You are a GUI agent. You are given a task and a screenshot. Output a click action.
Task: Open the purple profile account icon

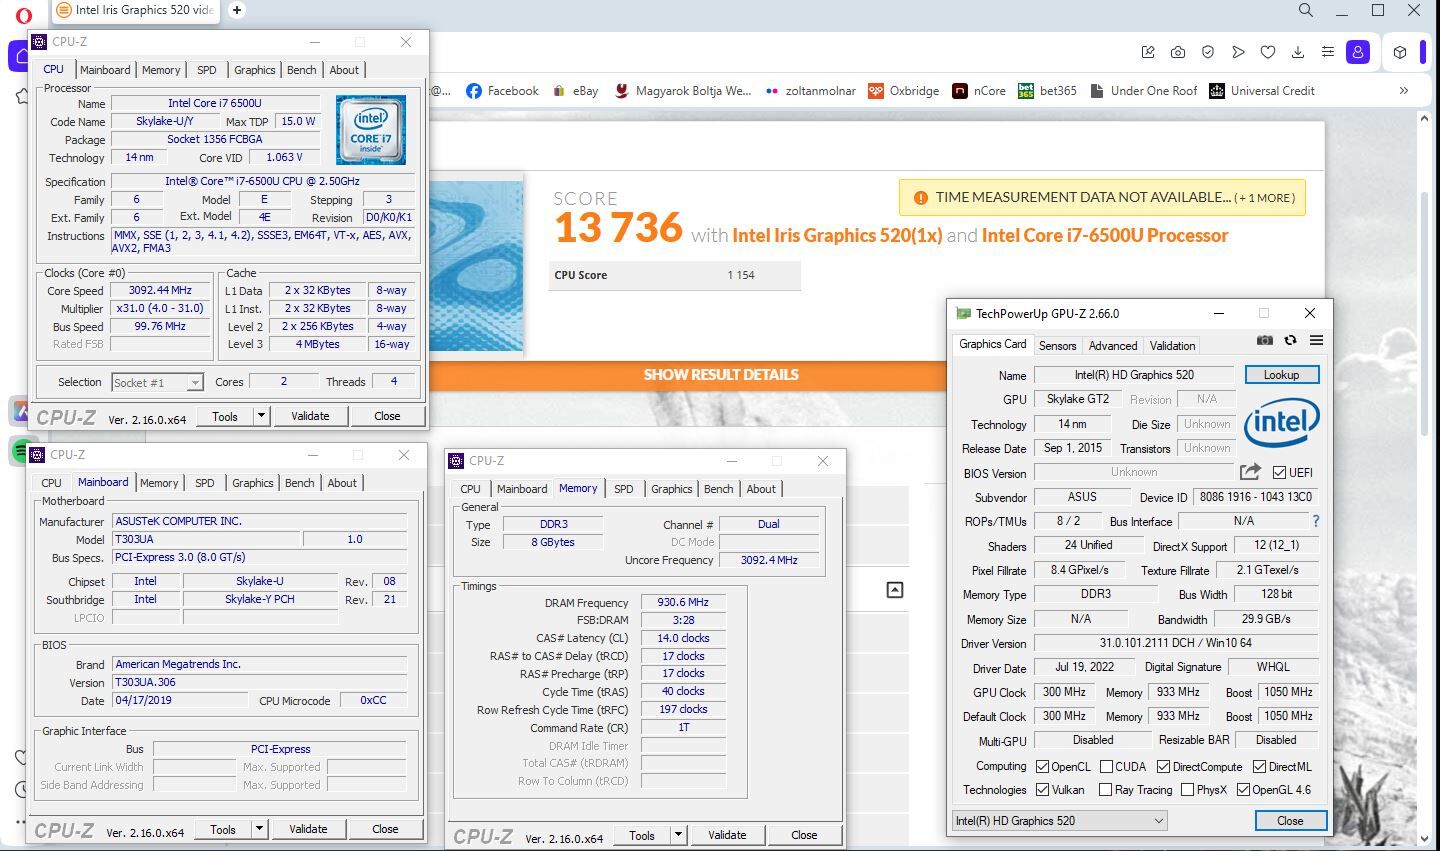(x=1358, y=52)
